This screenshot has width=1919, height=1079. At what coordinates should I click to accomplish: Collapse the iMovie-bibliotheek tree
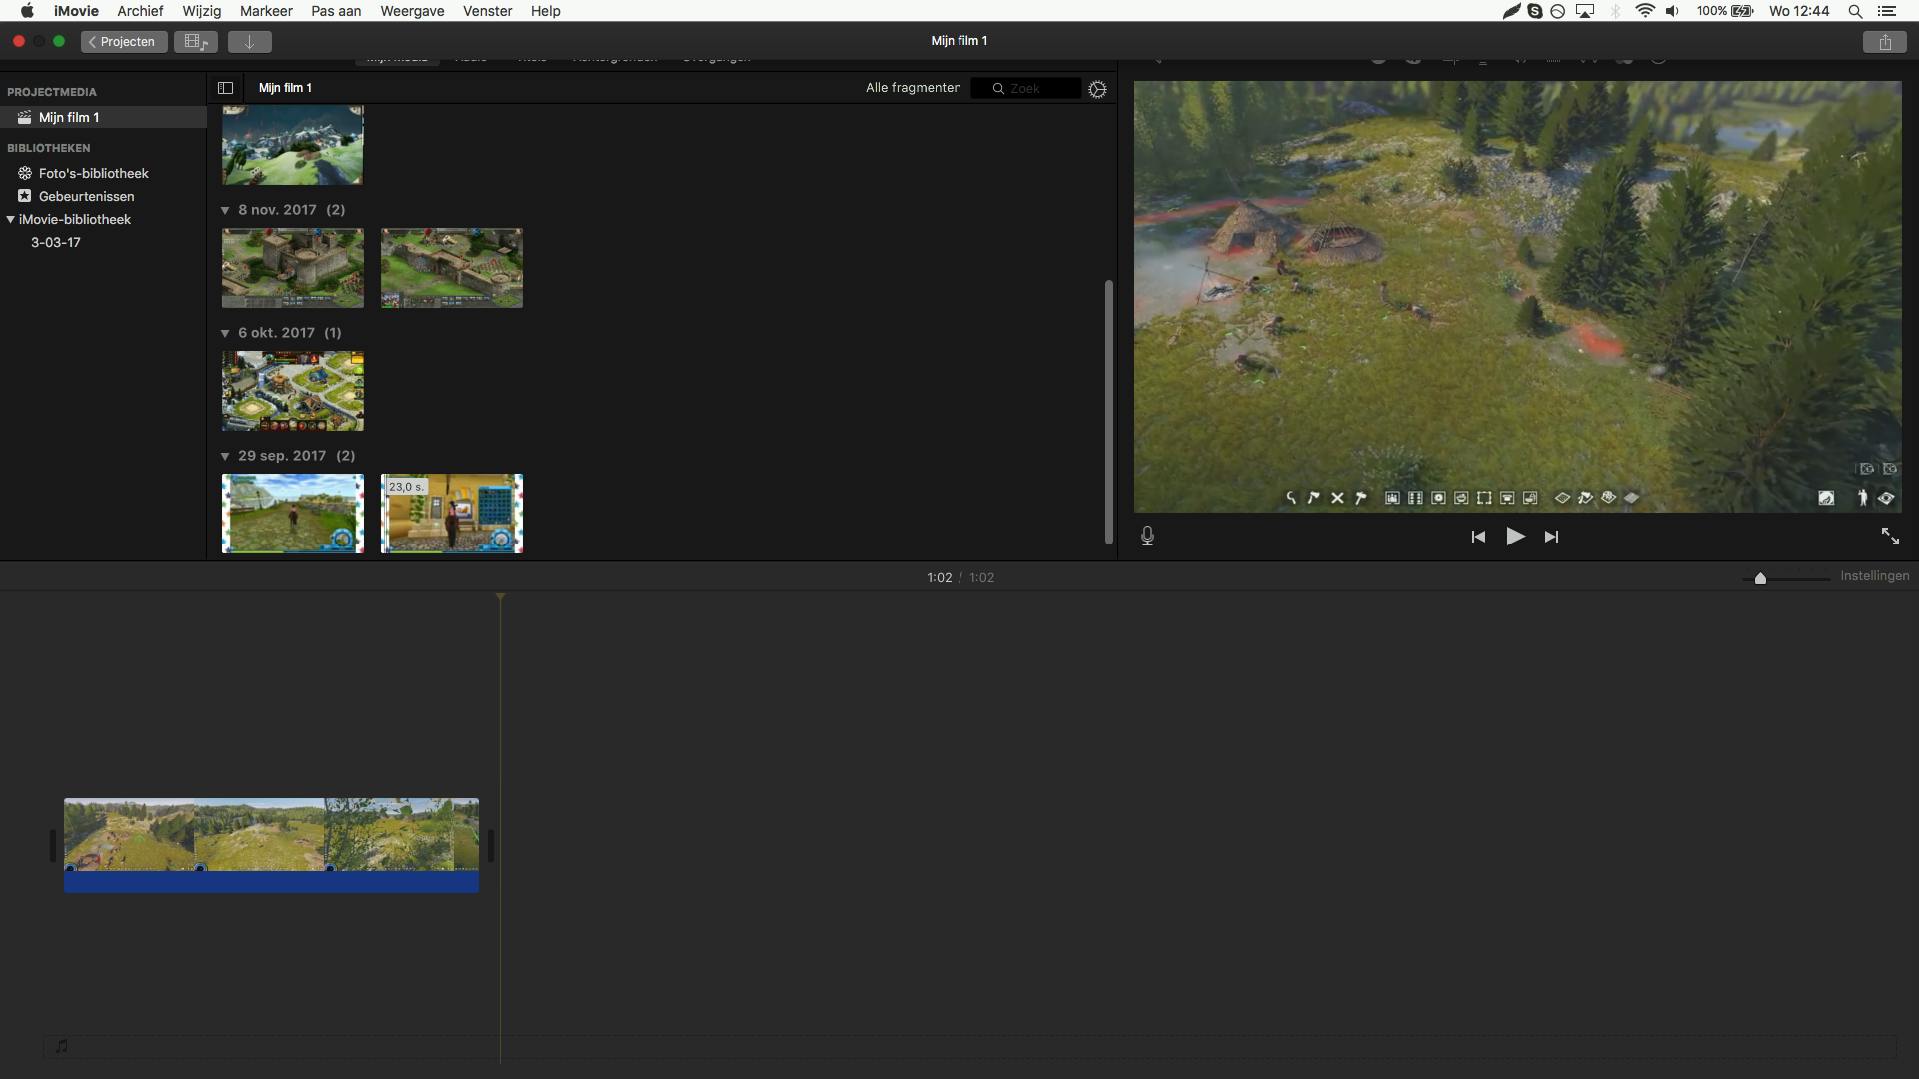pyautogui.click(x=11, y=219)
